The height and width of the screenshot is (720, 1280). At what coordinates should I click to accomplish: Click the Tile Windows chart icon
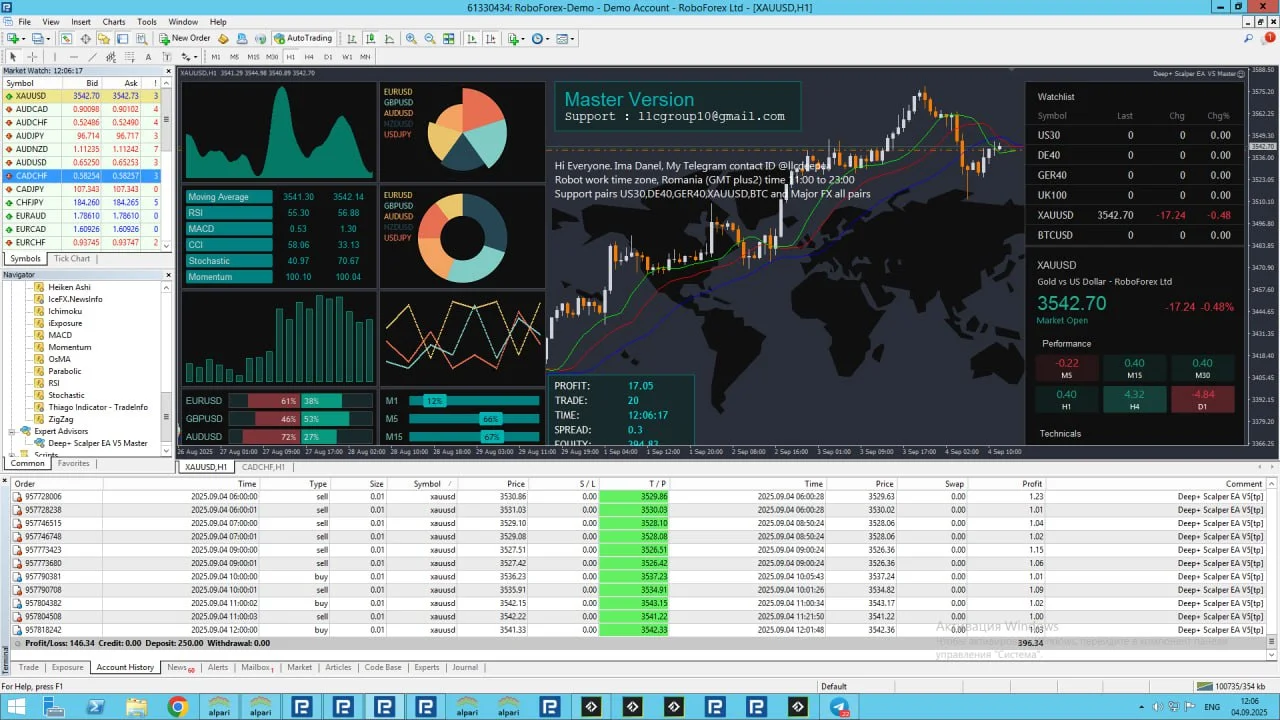pyautogui.click(x=450, y=39)
